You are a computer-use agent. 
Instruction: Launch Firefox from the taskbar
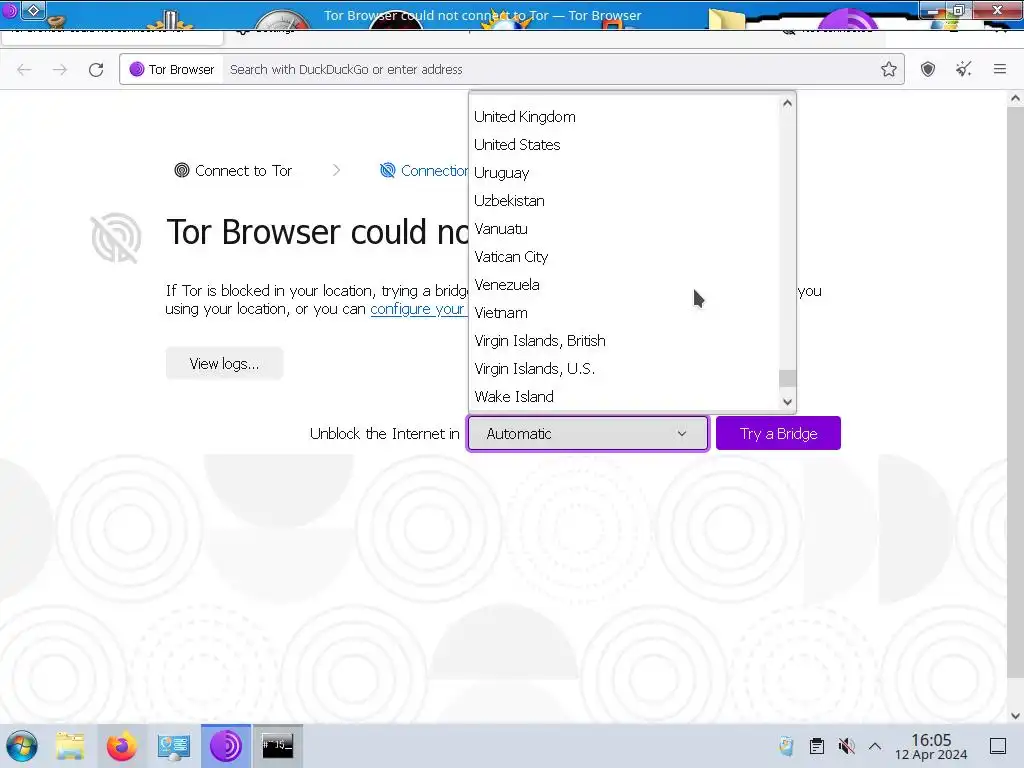coord(121,746)
